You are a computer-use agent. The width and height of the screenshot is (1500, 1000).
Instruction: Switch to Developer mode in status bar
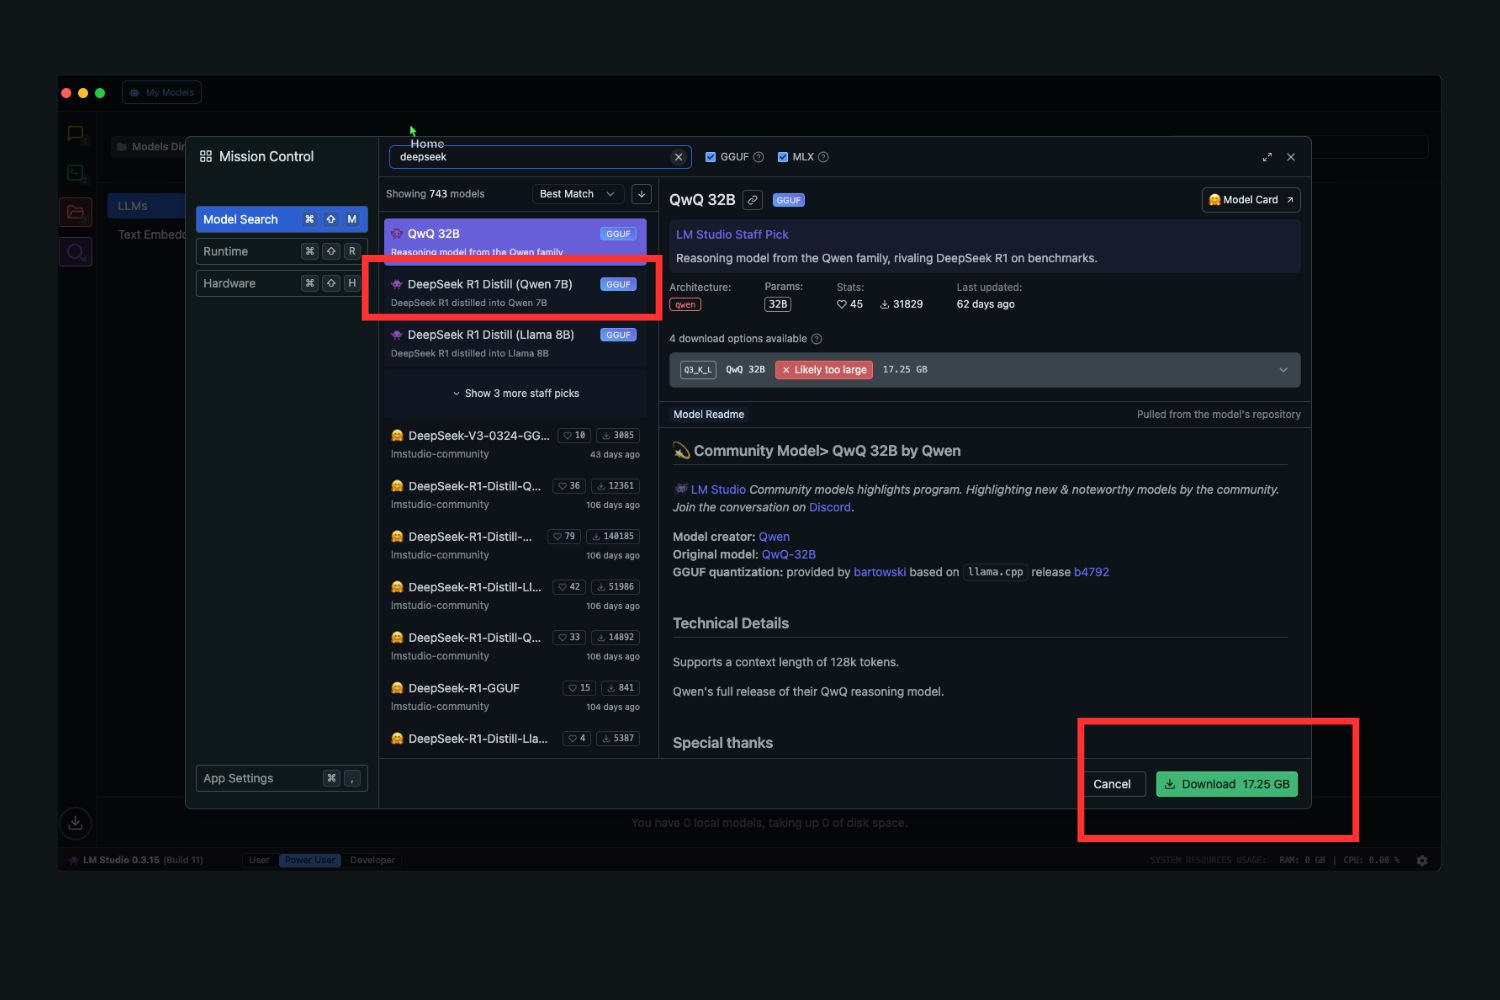[372, 860]
